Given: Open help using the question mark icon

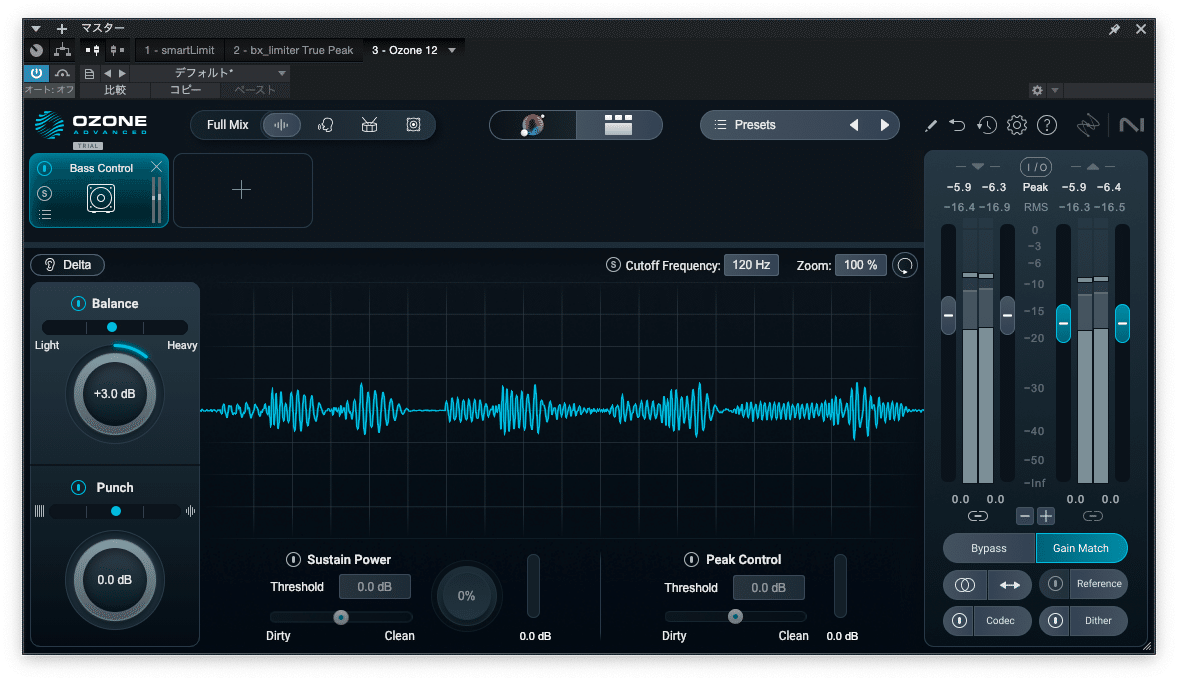Looking at the screenshot, I should [x=1045, y=125].
